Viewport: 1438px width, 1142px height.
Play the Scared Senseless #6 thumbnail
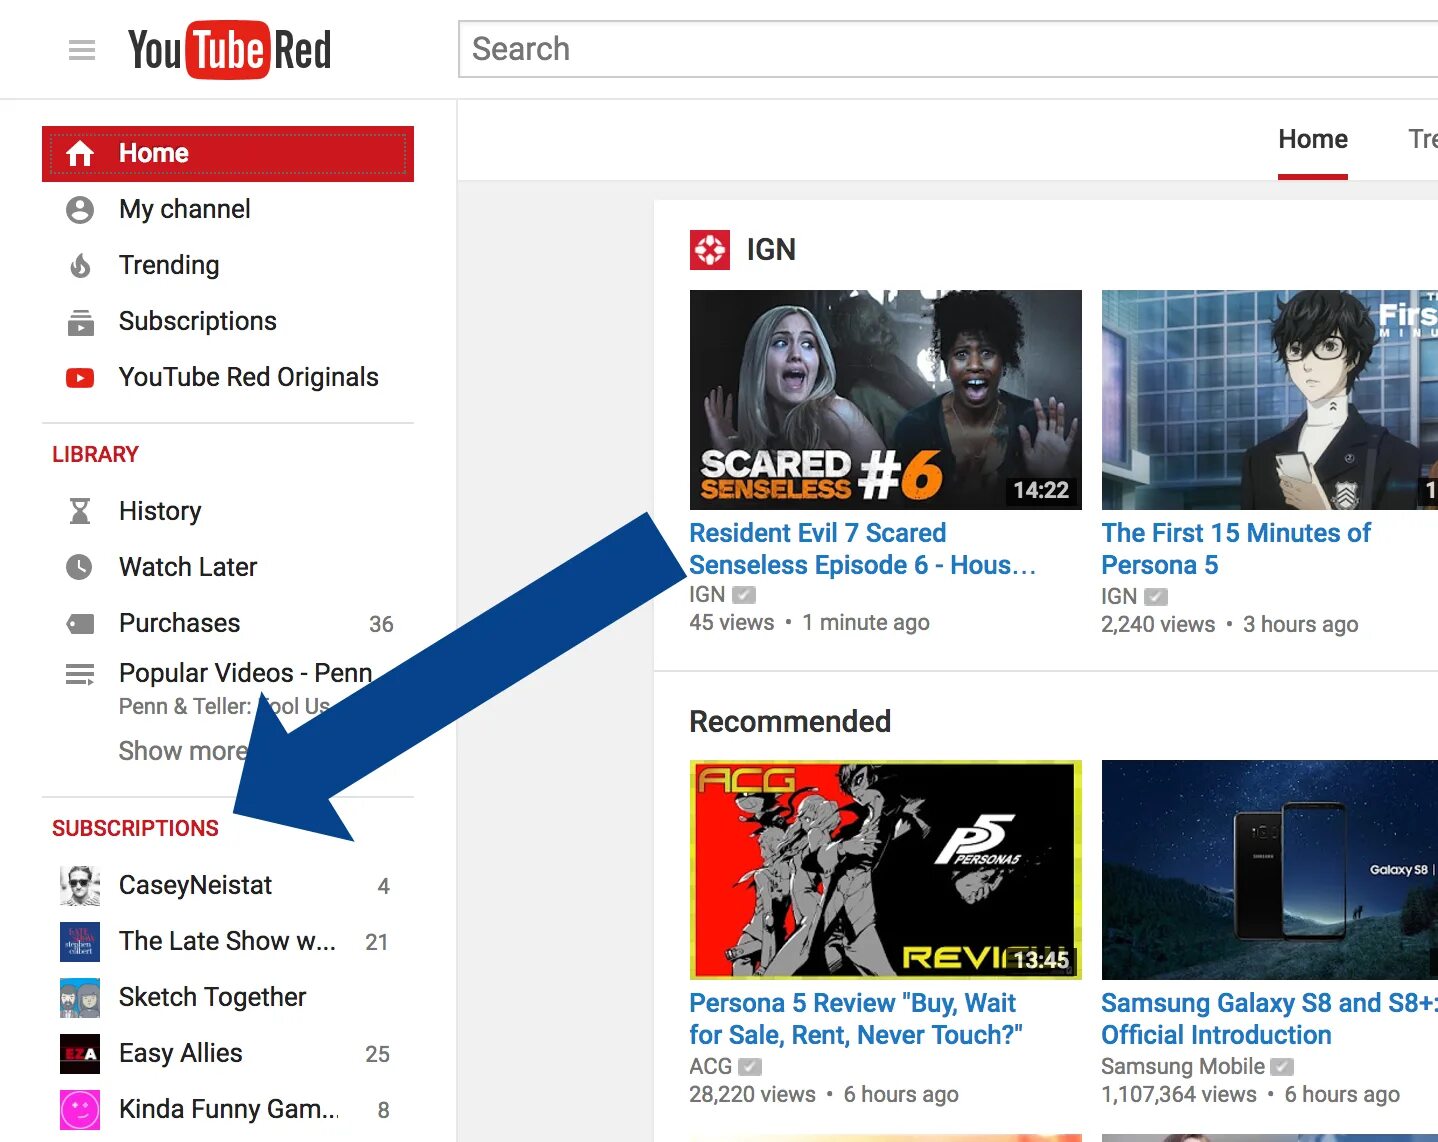(886, 400)
